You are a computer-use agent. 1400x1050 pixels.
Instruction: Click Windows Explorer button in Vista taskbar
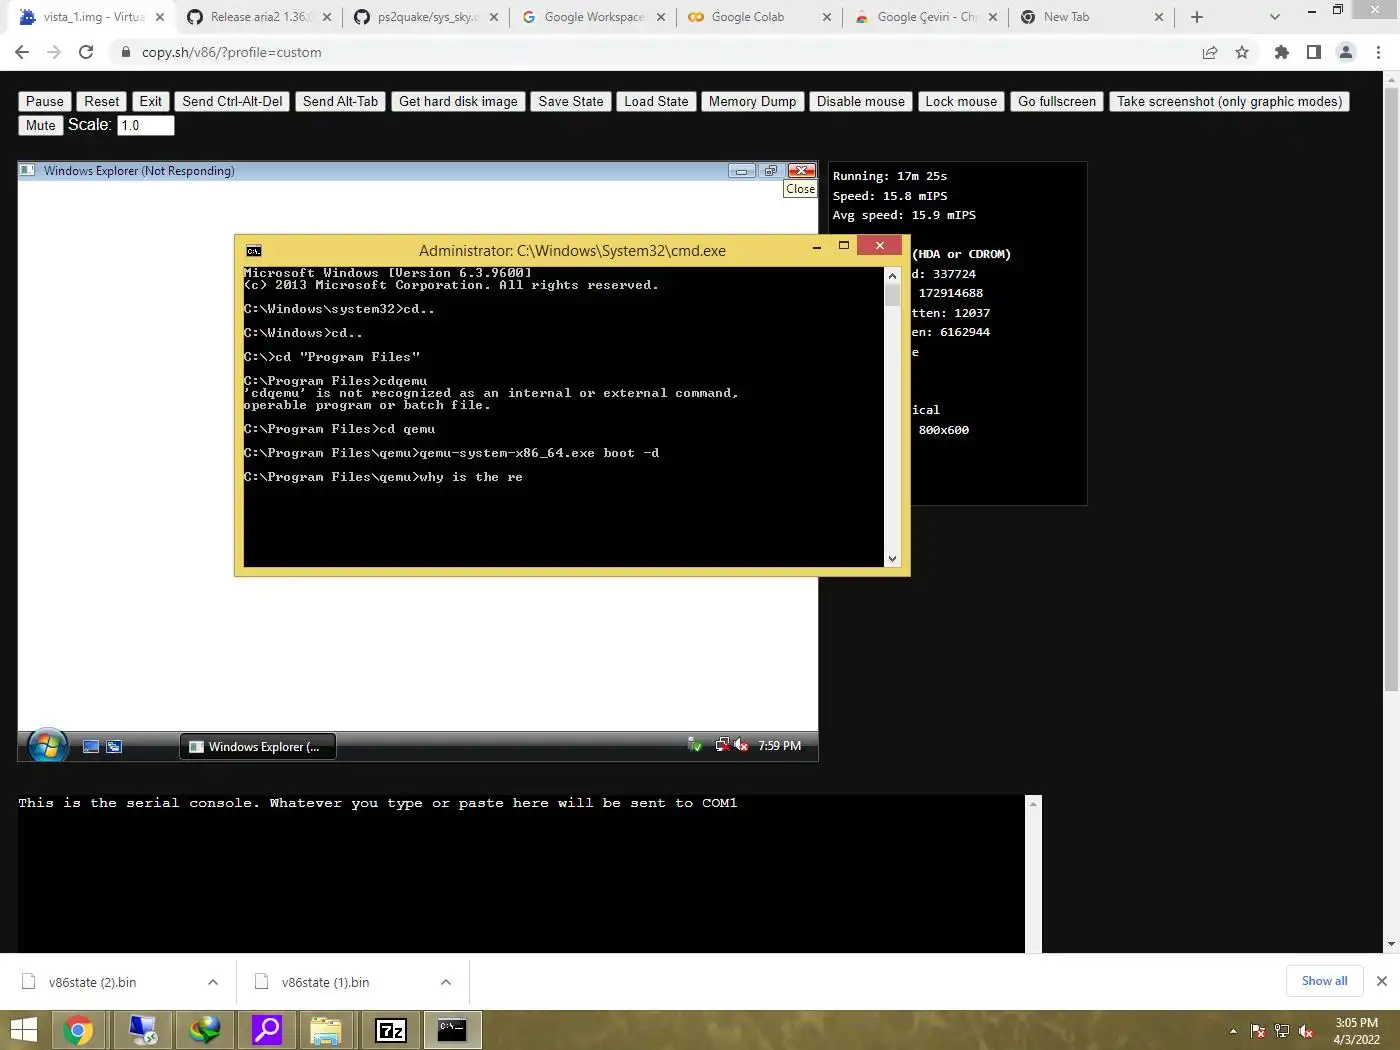[258, 746]
